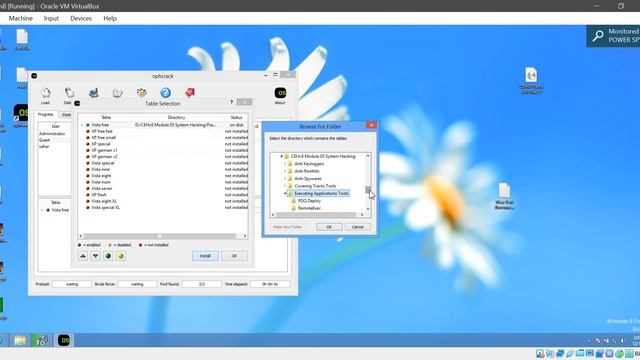
Task: Click OK in the Table Selection dialog
Action: (x=234, y=256)
